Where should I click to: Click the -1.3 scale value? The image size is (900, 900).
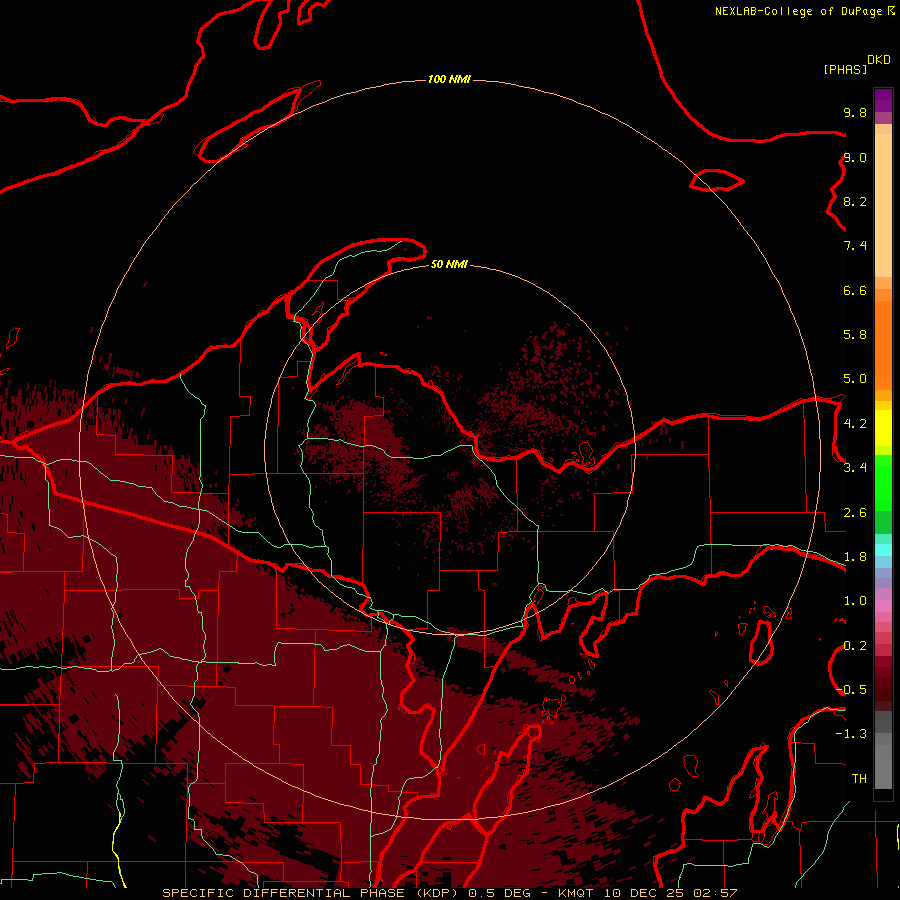click(852, 734)
